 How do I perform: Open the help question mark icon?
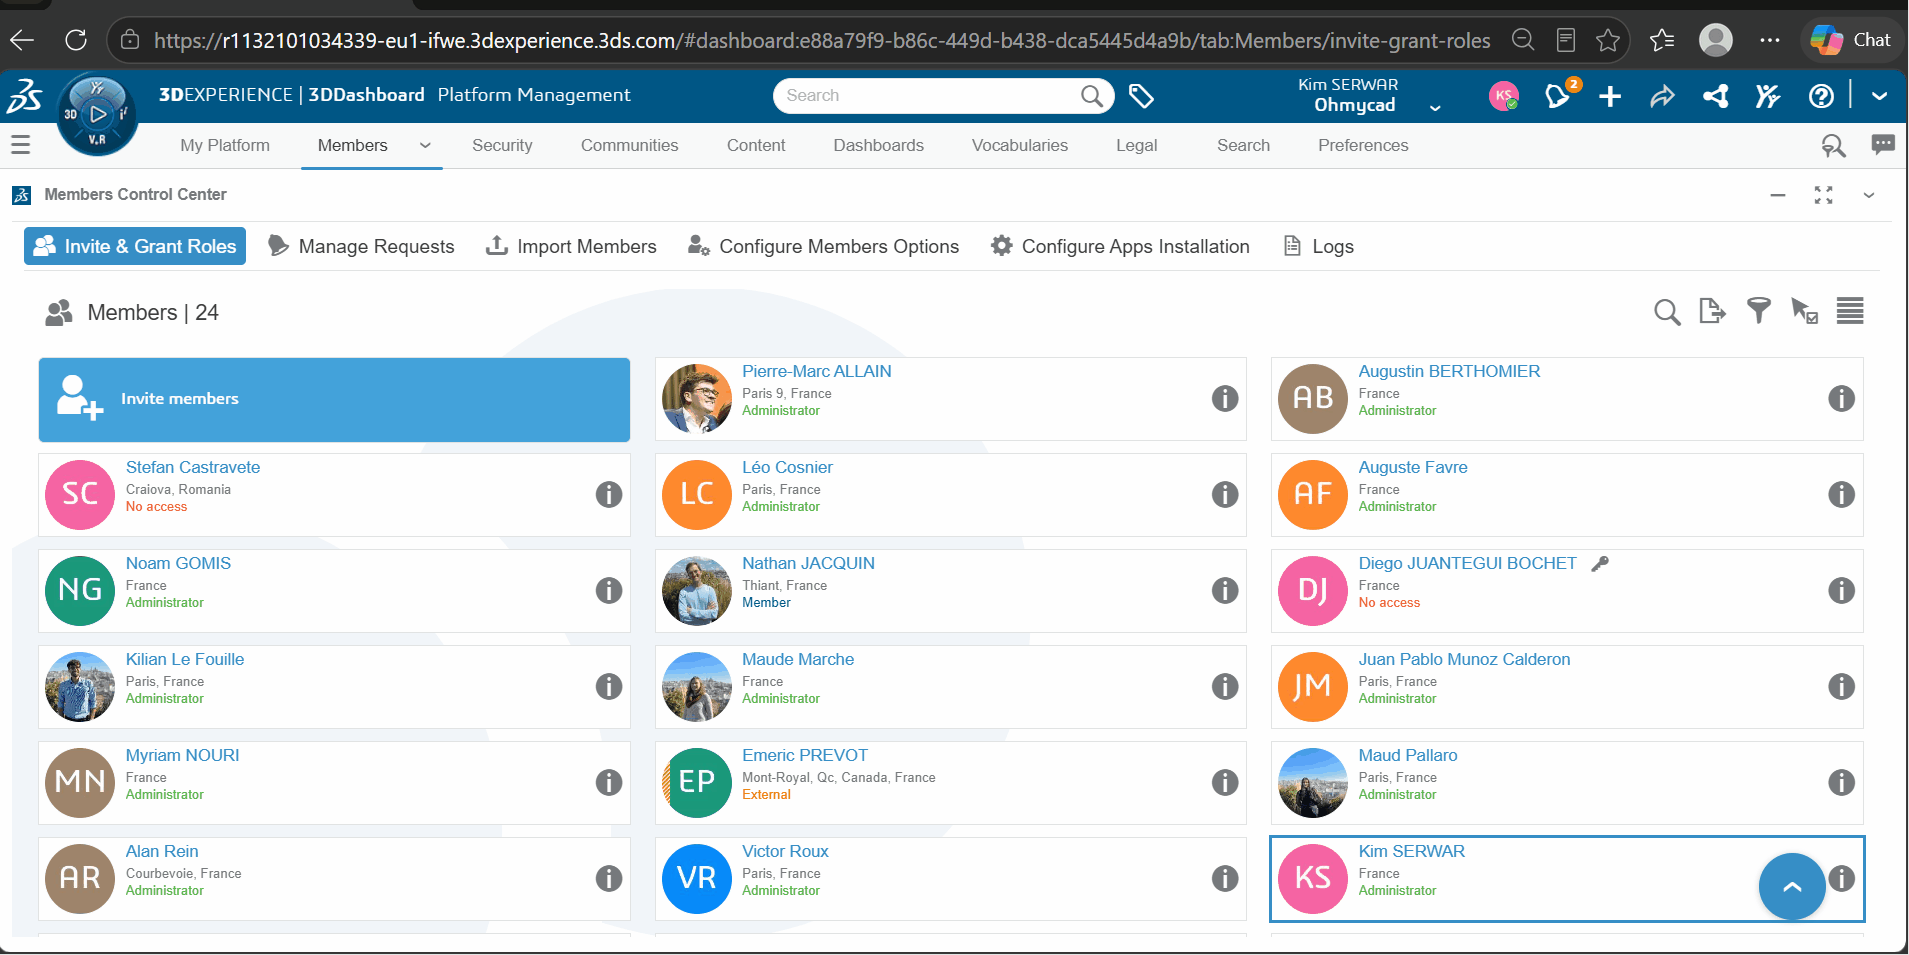1821,96
